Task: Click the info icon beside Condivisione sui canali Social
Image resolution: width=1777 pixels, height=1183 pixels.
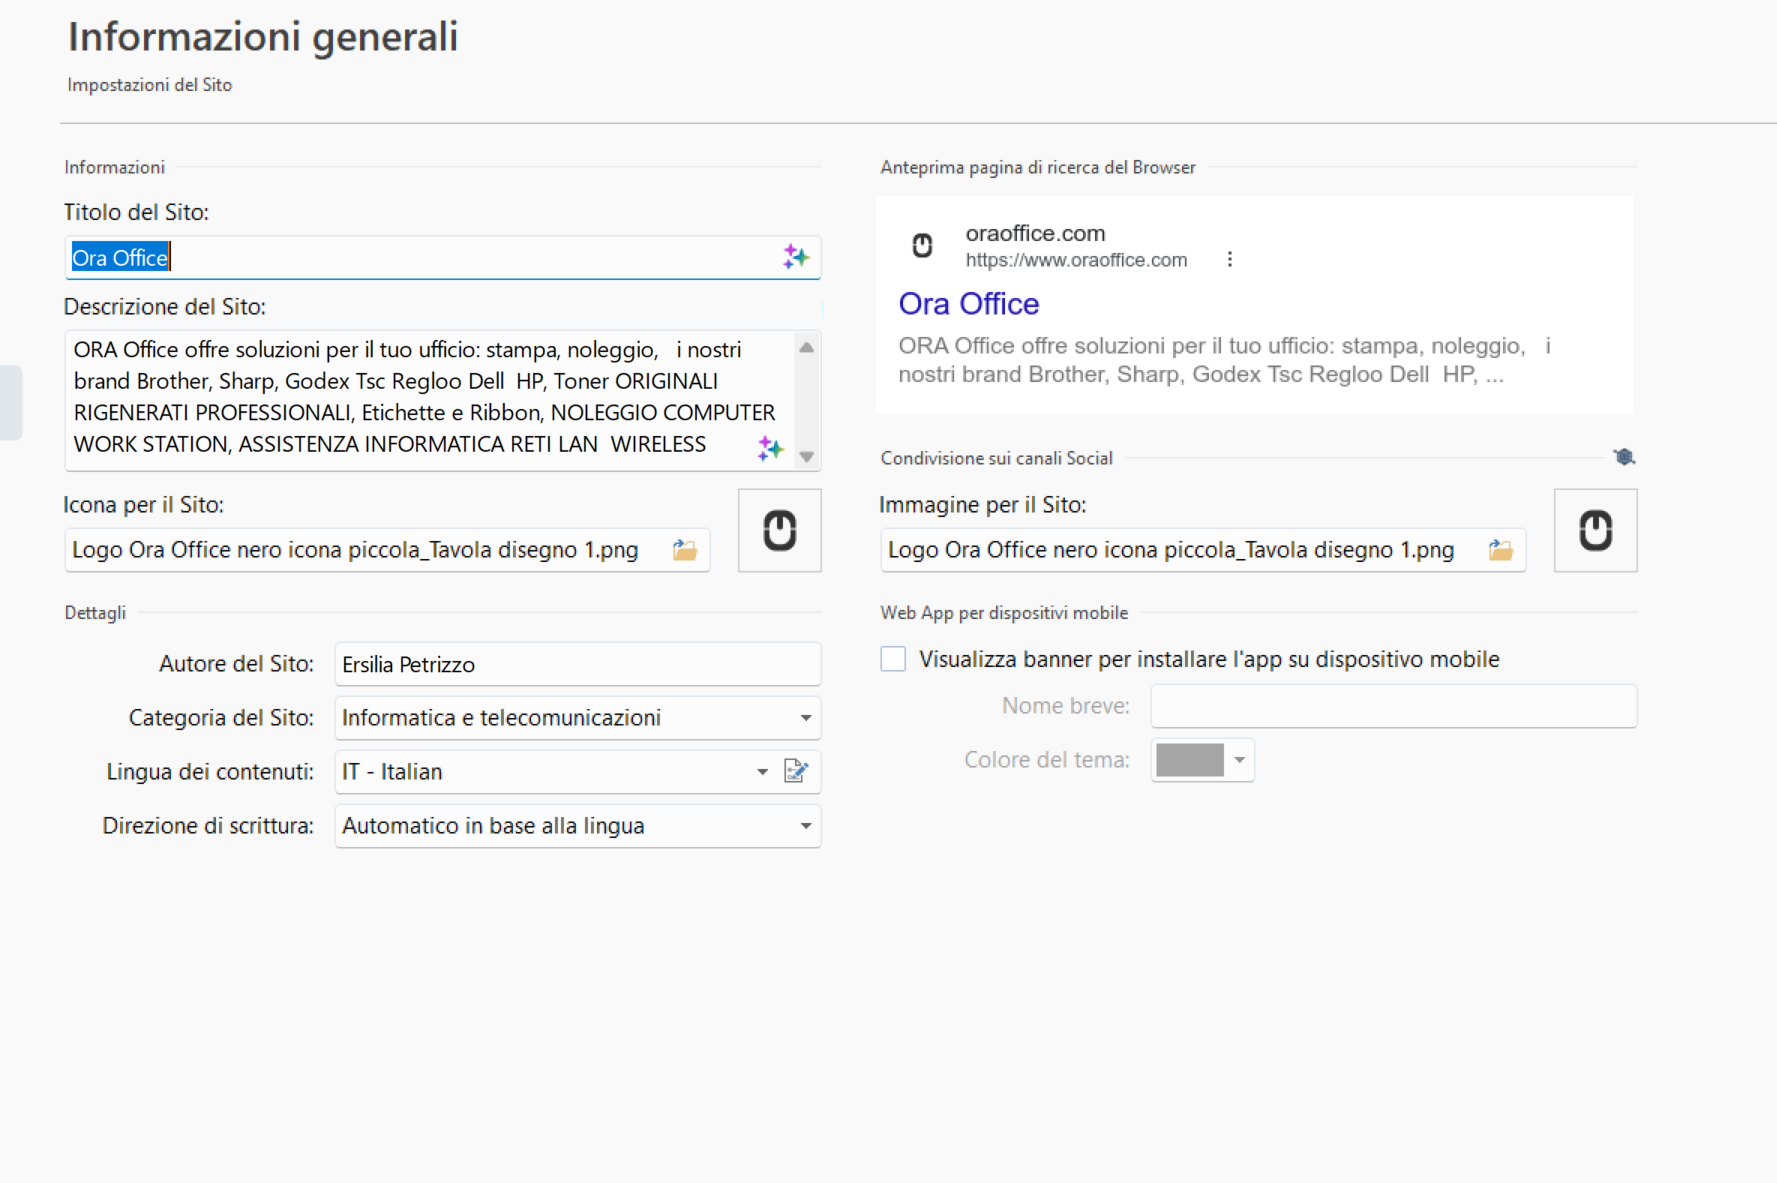Action: coord(1624,457)
